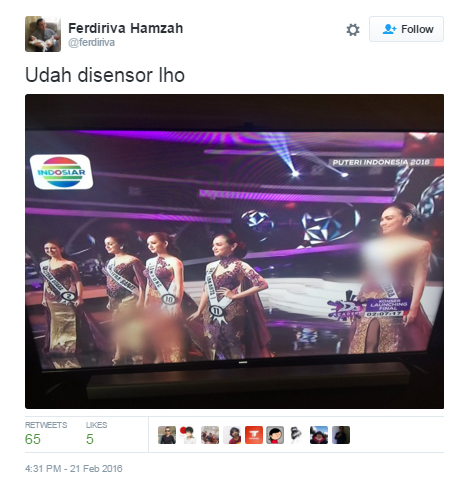Screen dimensions: 466x483
Task: Open the group photo avatar
Action: [210, 435]
